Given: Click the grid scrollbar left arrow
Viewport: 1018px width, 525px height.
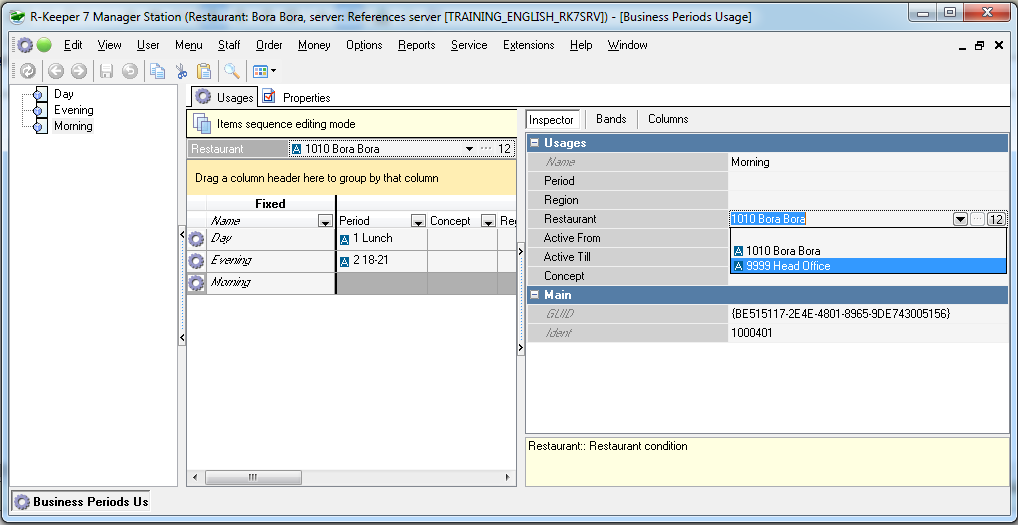Looking at the screenshot, I should (194, 478).
